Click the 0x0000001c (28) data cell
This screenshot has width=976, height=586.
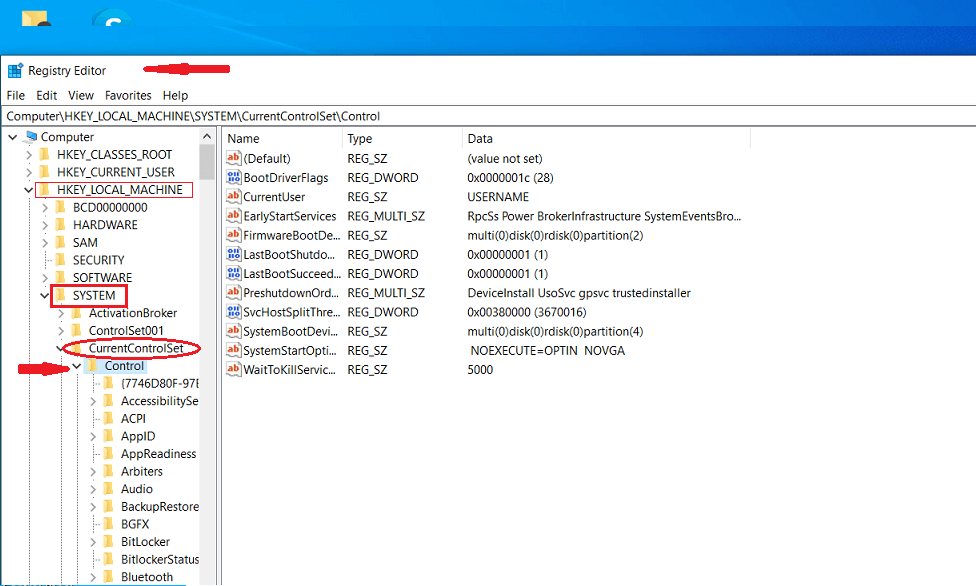510,177
